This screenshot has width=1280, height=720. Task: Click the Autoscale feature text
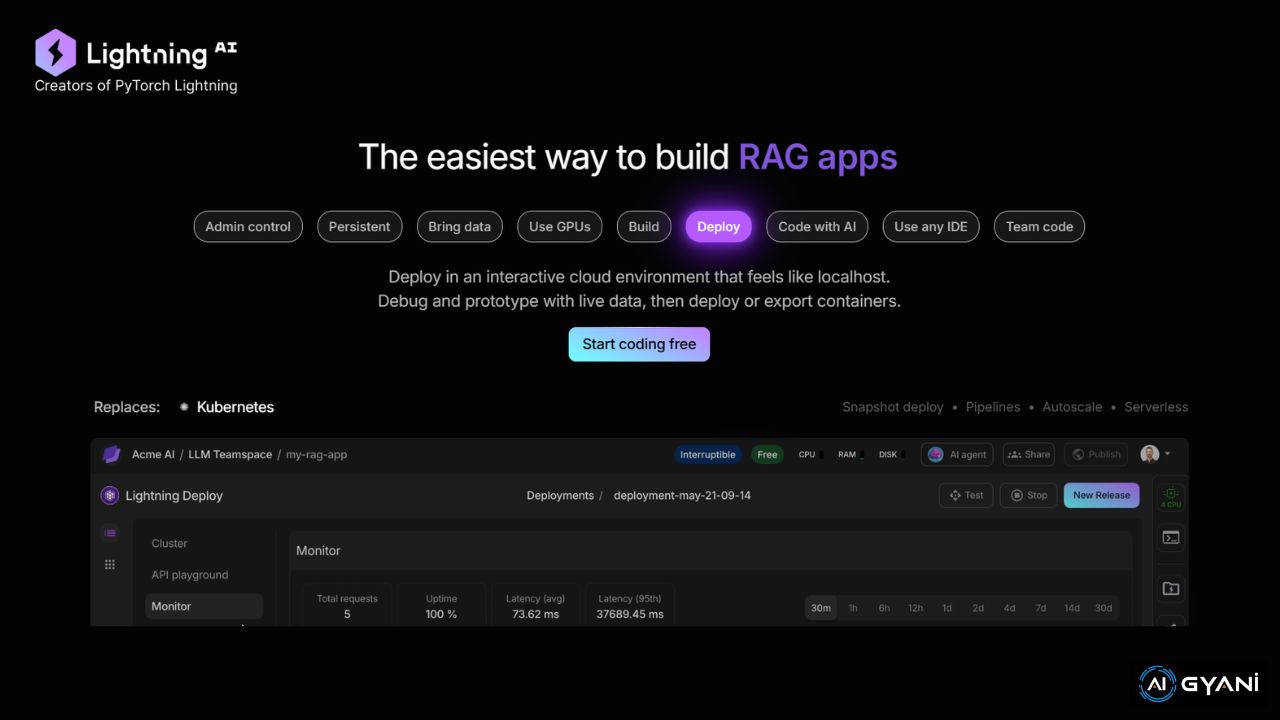(x=1072, y=407)
